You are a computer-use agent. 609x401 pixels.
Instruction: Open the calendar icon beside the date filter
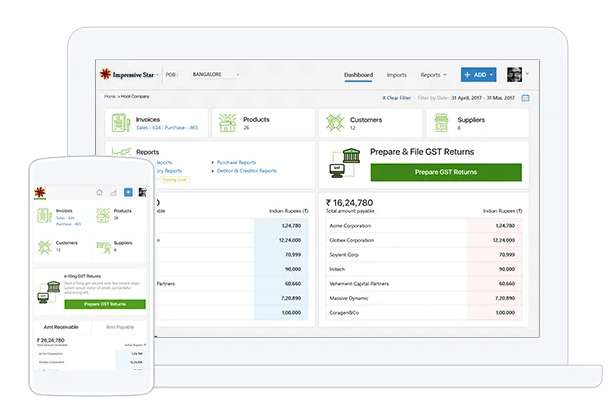pos(526,97)
